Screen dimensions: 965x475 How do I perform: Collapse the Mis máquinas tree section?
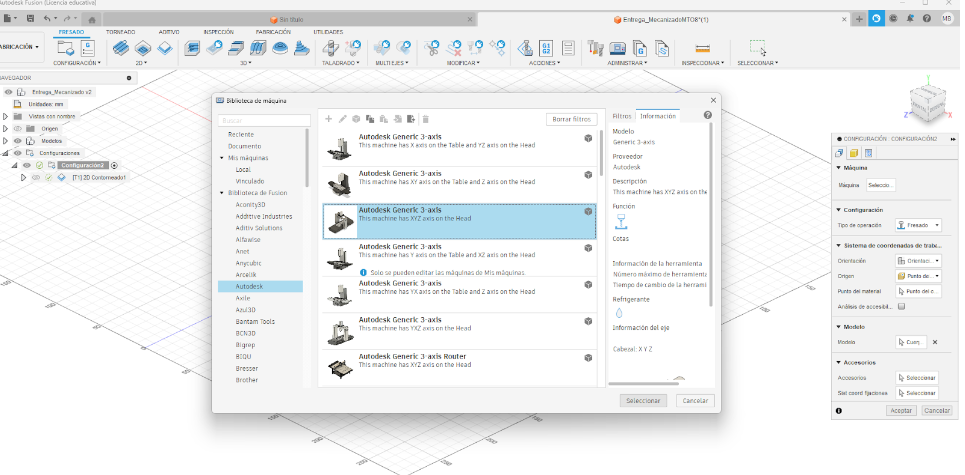point(223,158)
